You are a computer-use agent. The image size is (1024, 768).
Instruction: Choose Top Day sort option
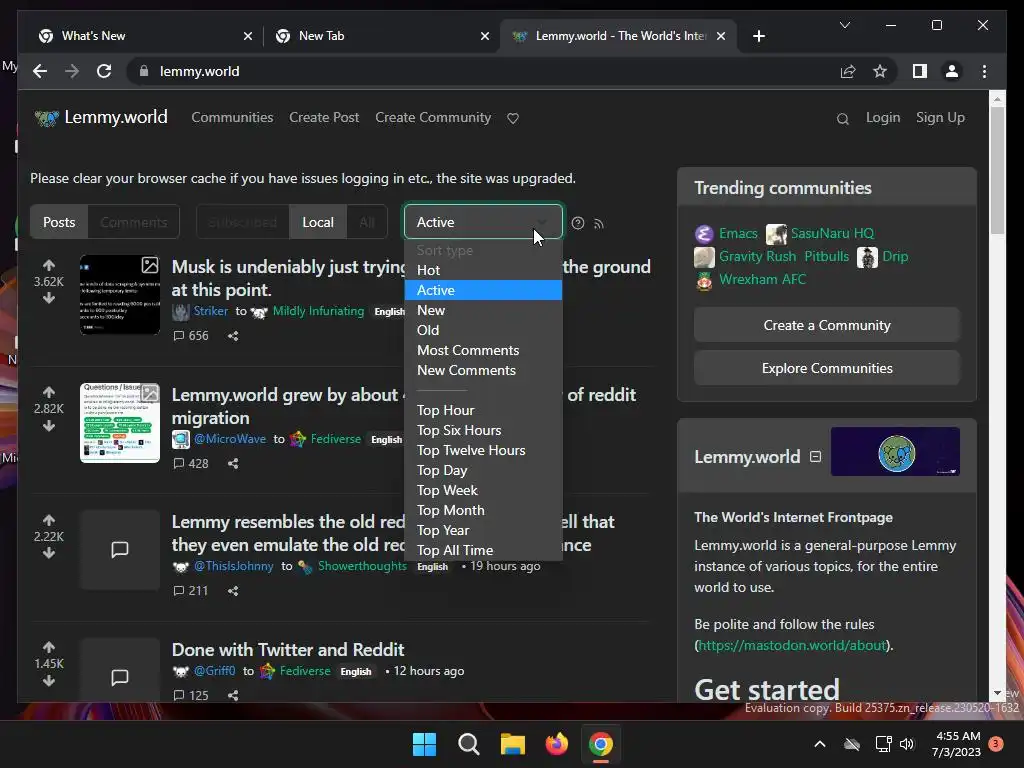pos(483,470)
